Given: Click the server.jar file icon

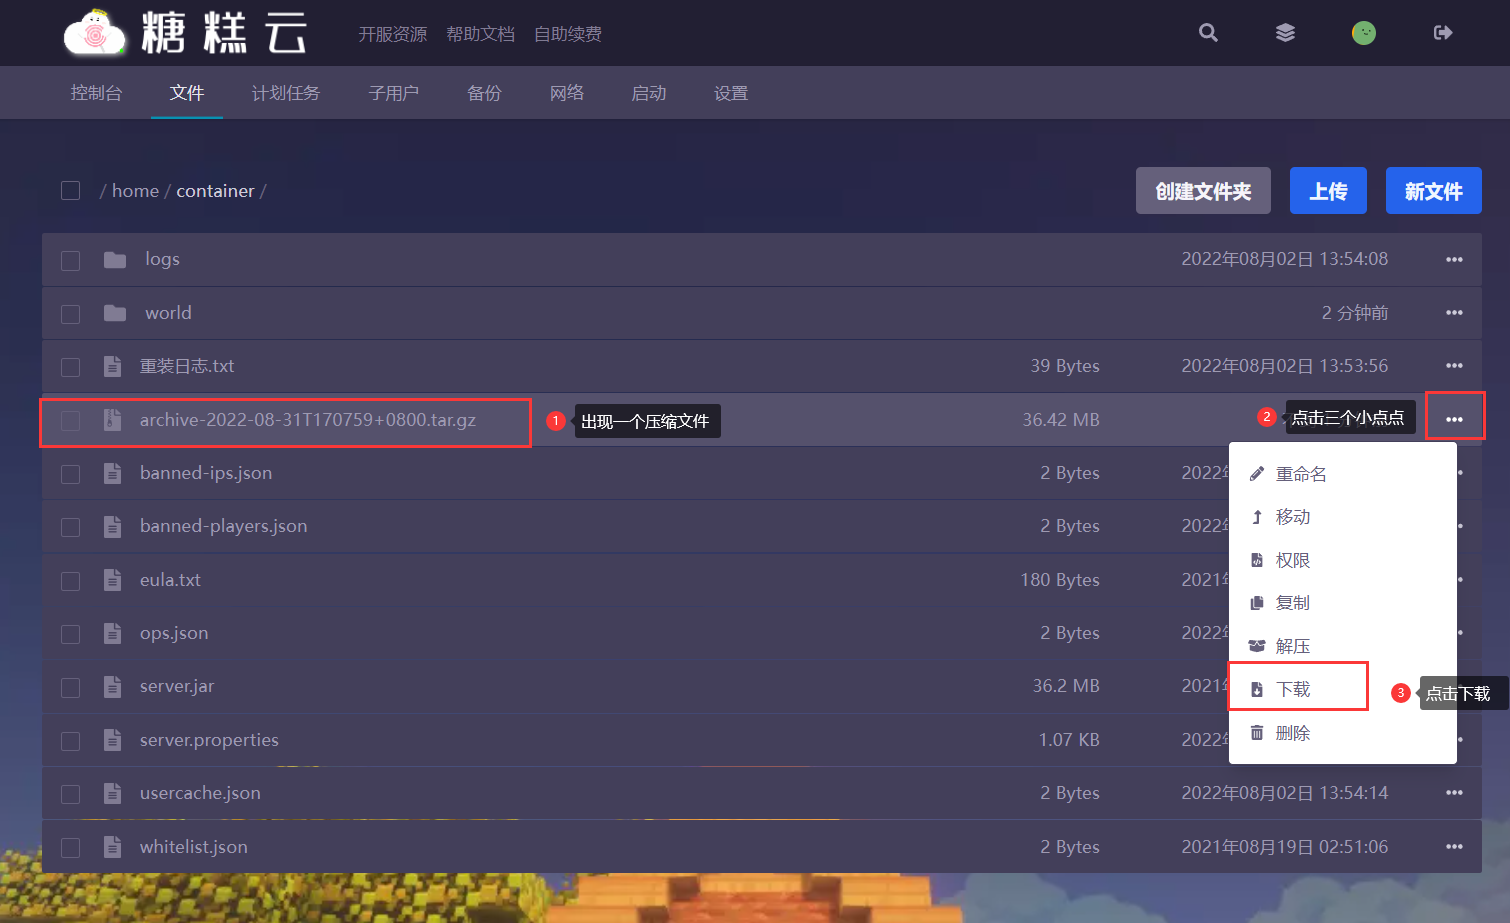Looking at the screenshot, I should (113, 687).
